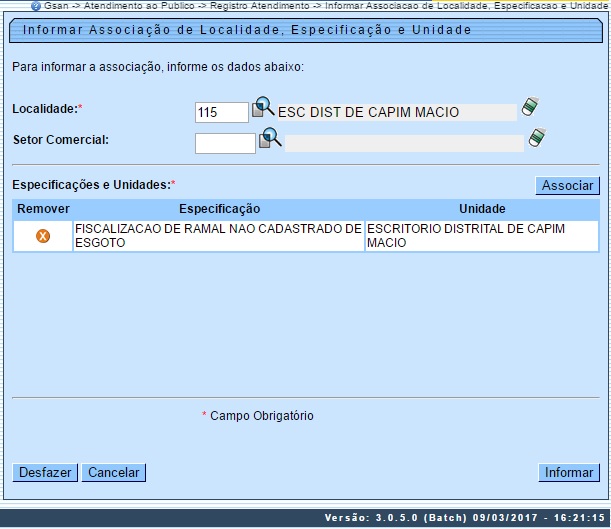Click the Campo Obrigatório note

258,416
